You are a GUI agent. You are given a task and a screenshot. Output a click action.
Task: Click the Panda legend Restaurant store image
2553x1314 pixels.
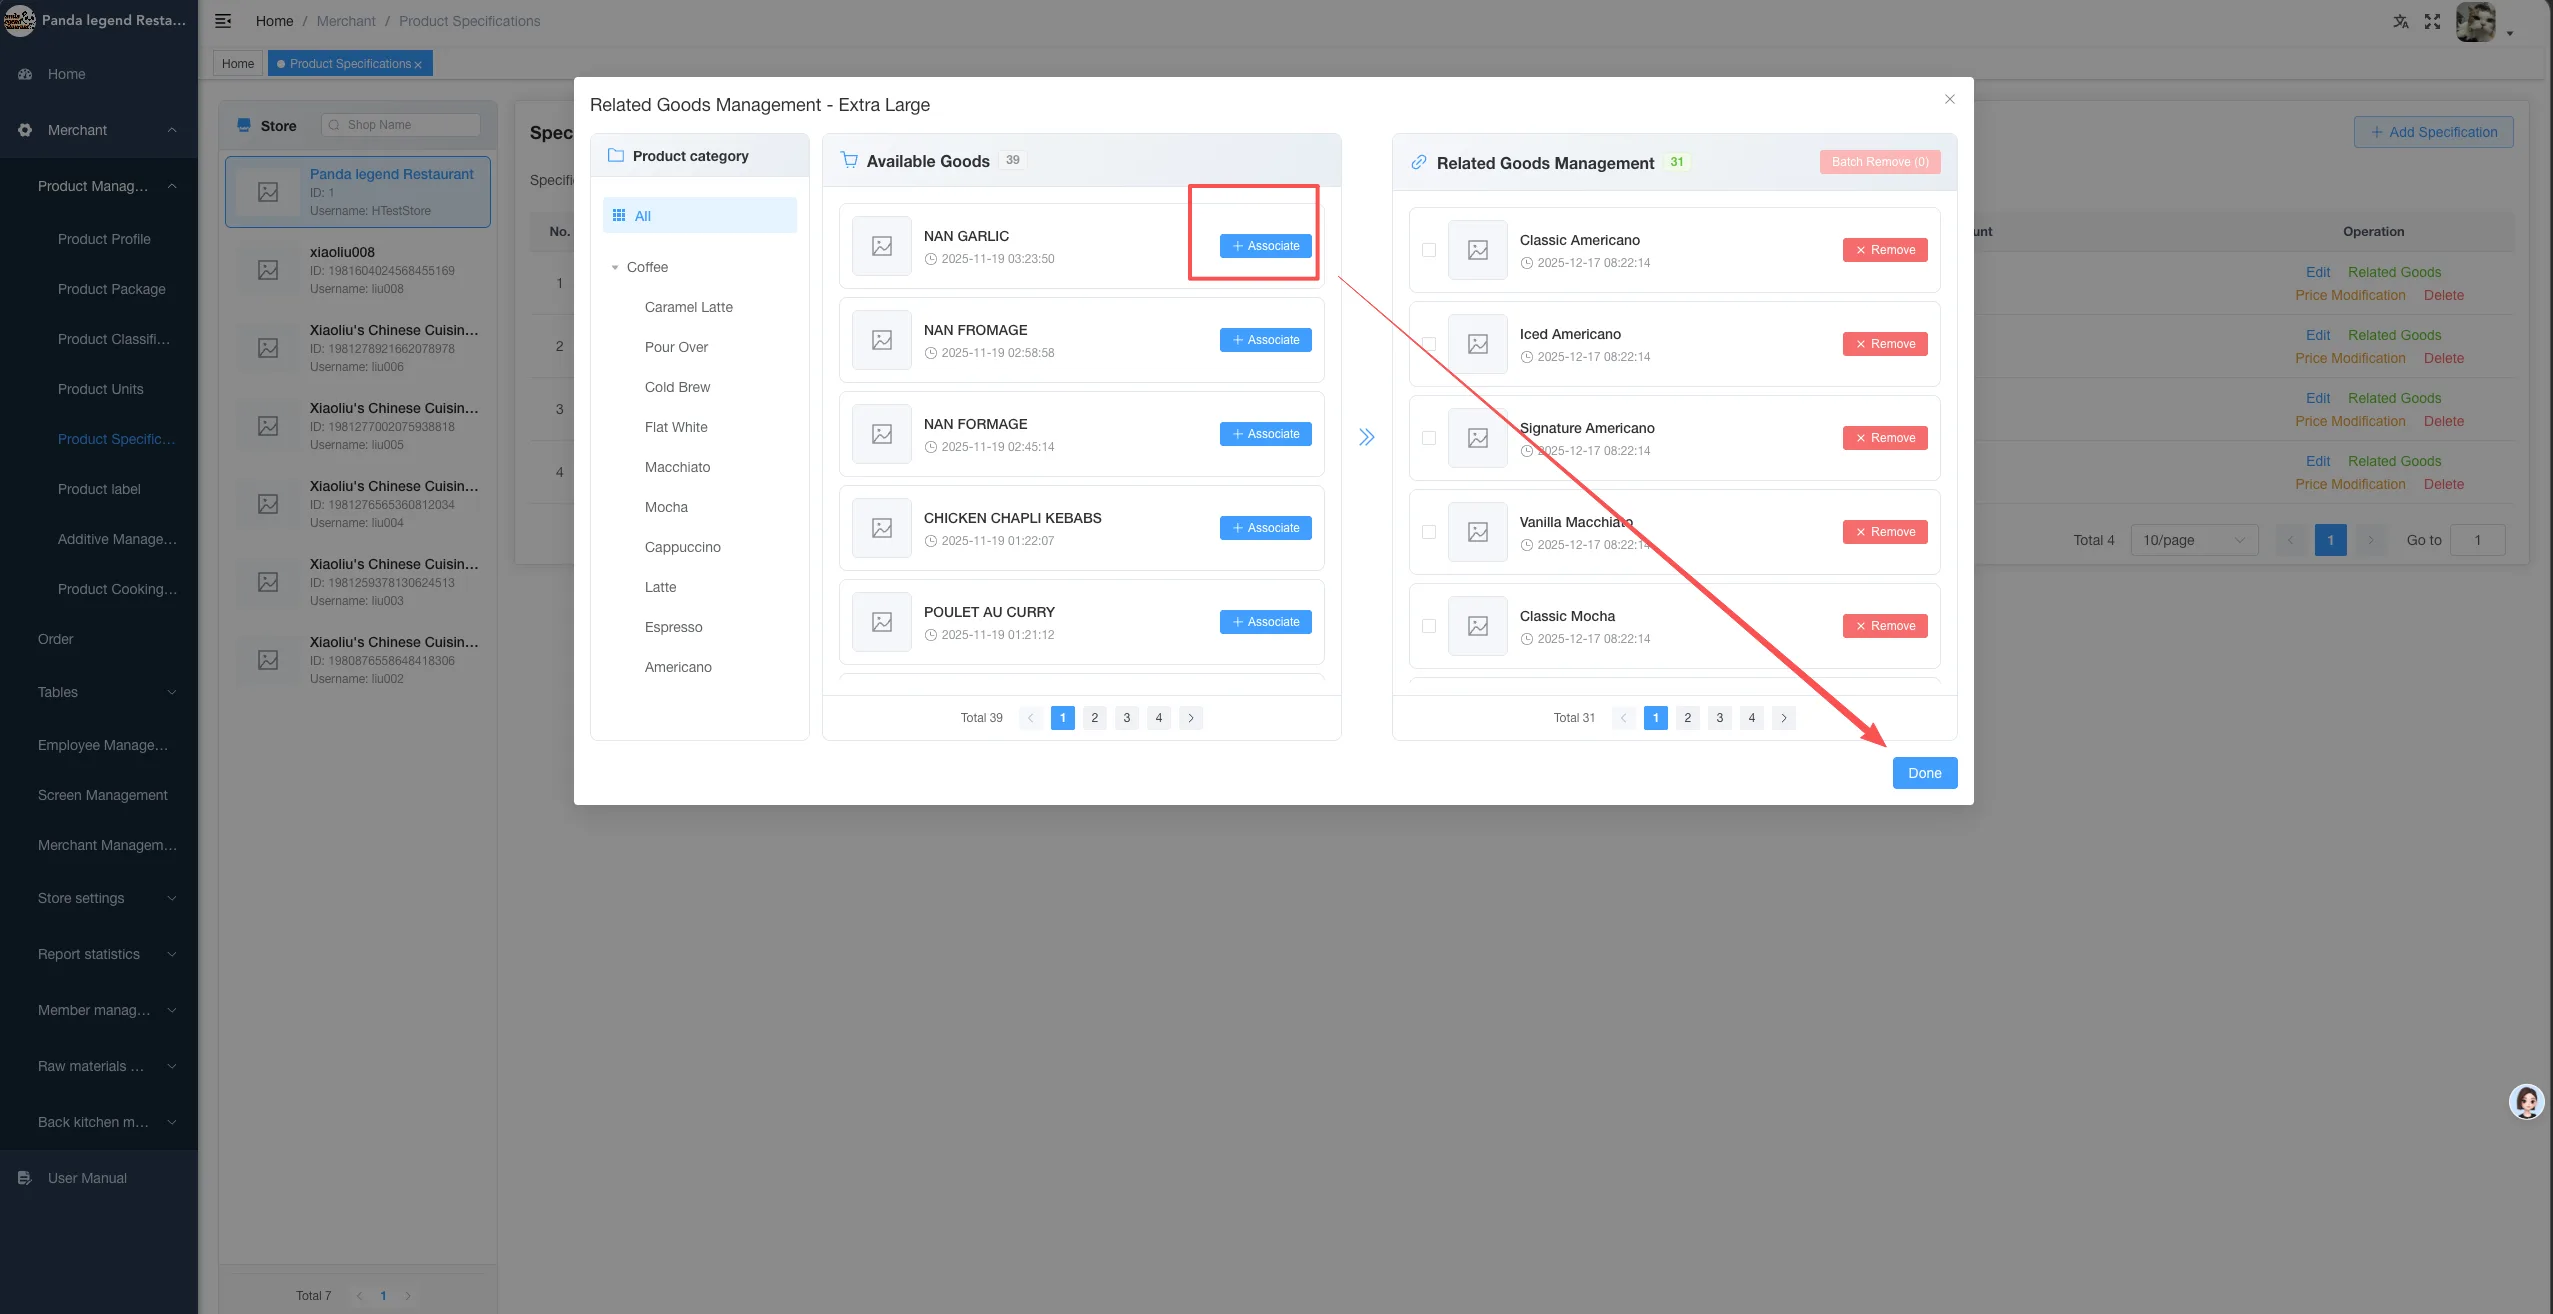[x=268, y=192]
